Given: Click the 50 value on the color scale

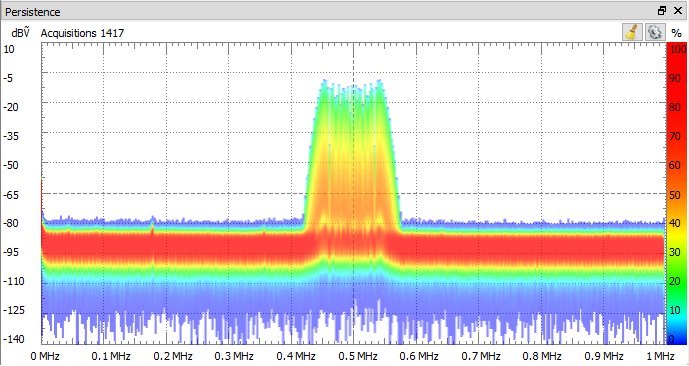Looking at the screenshot, I should [x=674, y=194].
